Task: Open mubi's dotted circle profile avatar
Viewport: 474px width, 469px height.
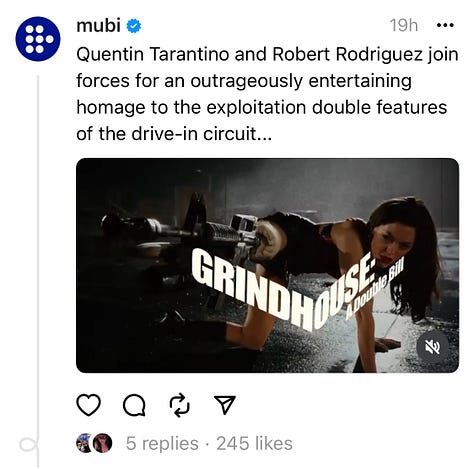Action: tap(38, 39)
